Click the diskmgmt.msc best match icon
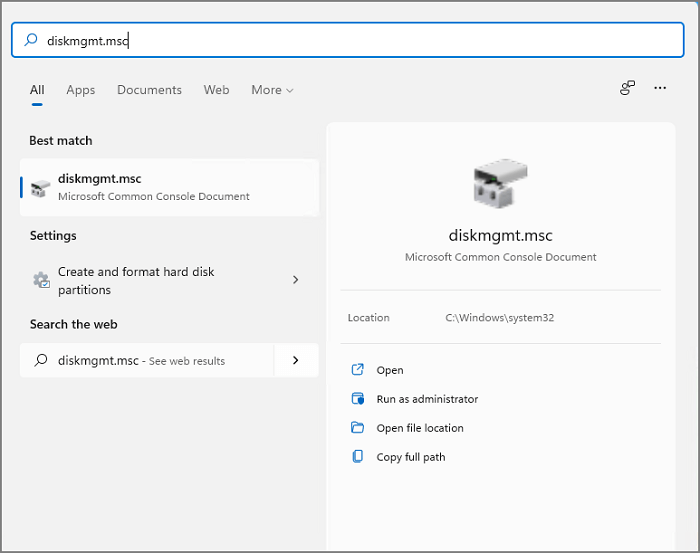 coord(40,188)
